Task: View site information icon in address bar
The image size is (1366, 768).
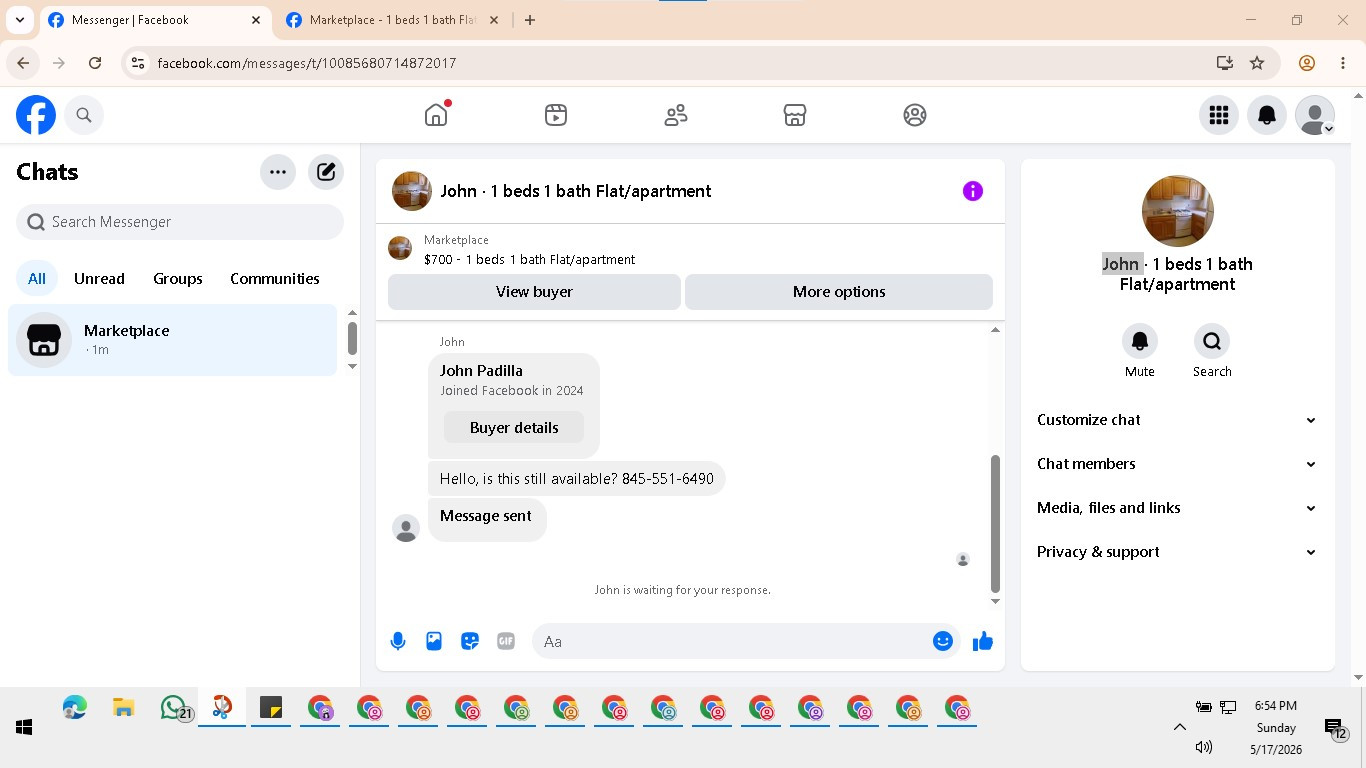Action: 138,63
